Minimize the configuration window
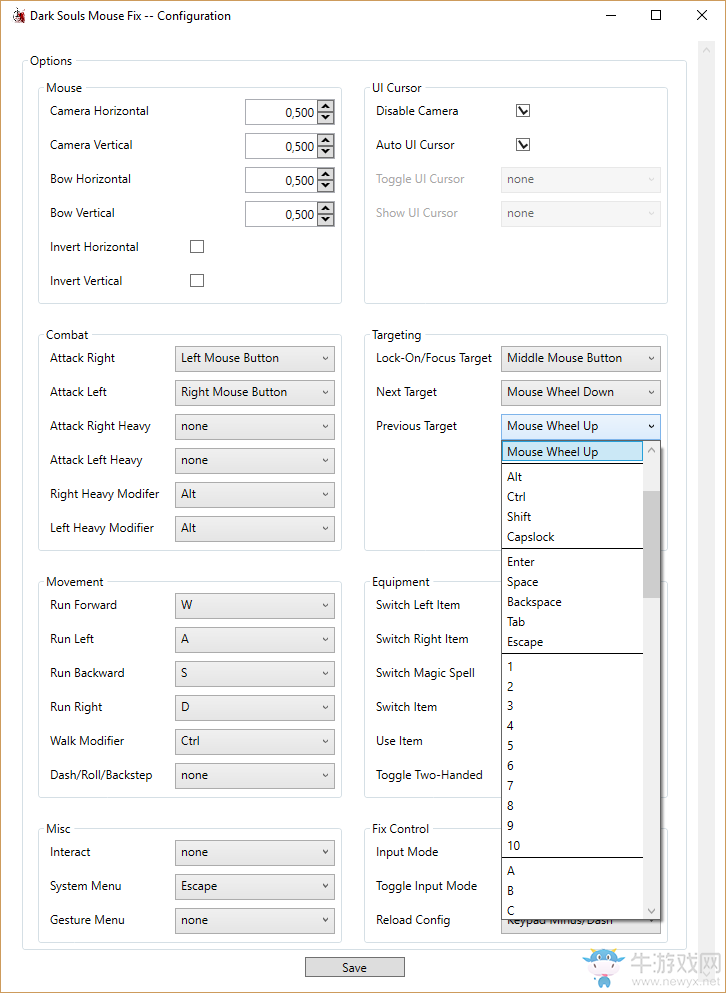This screenshot has height=993, width=726. click(x=611, y=15)
